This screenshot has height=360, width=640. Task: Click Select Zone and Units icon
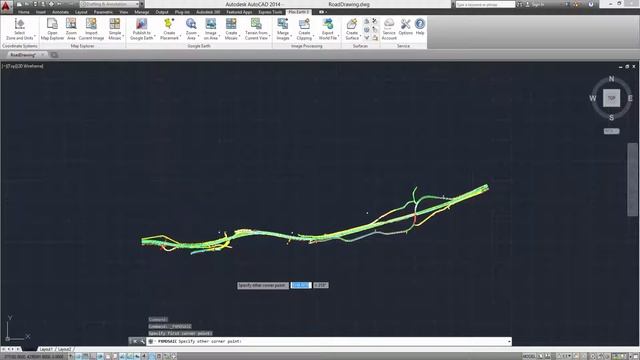[x=19, y=29]
